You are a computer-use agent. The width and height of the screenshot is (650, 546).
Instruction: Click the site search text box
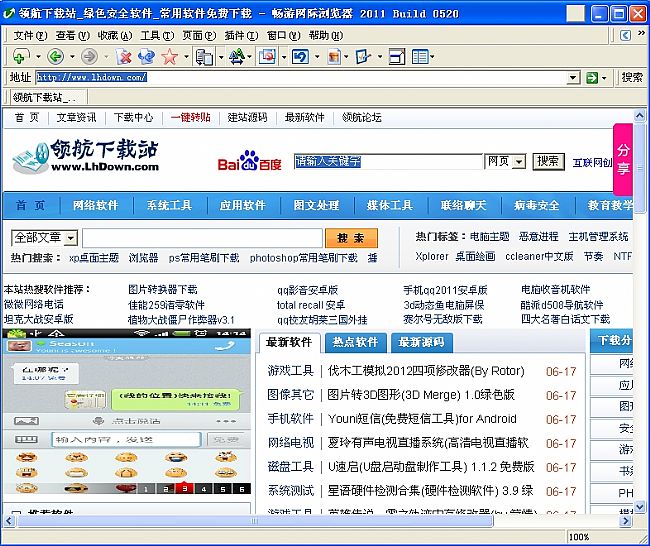(202, 238)
